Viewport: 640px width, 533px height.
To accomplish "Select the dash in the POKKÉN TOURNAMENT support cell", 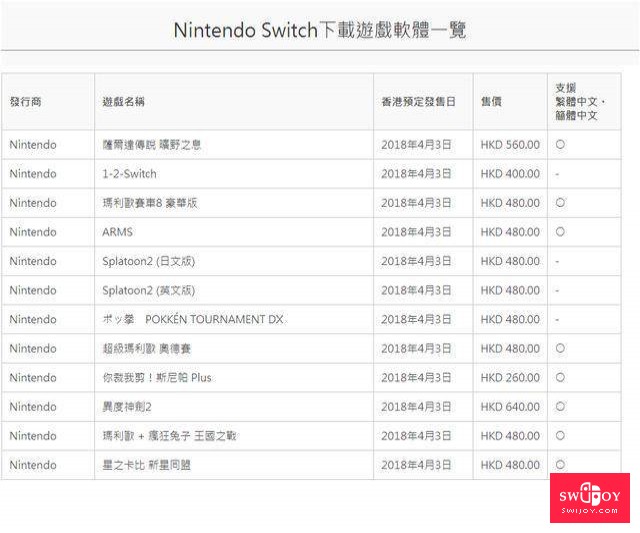I will pos(557,320).
